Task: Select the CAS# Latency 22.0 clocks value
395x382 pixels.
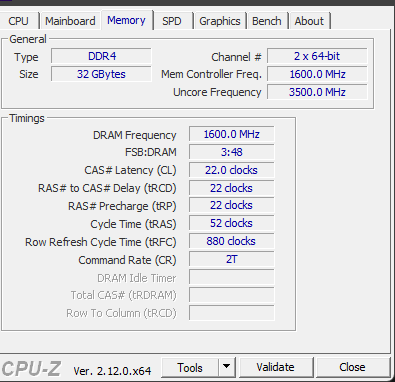Action: click(x=232, y=170)
